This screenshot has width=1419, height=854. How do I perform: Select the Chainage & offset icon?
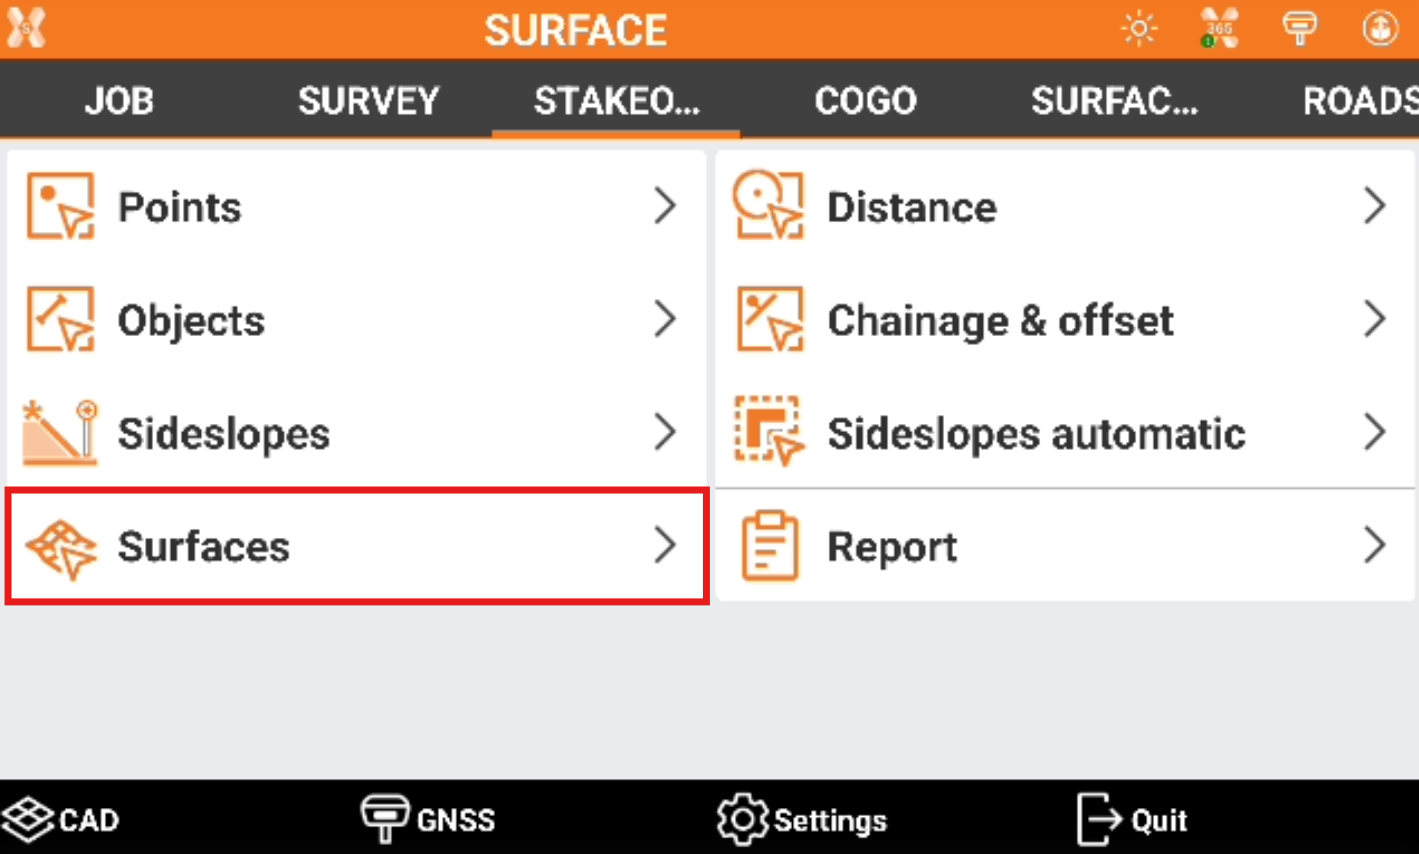coord(768,320)
